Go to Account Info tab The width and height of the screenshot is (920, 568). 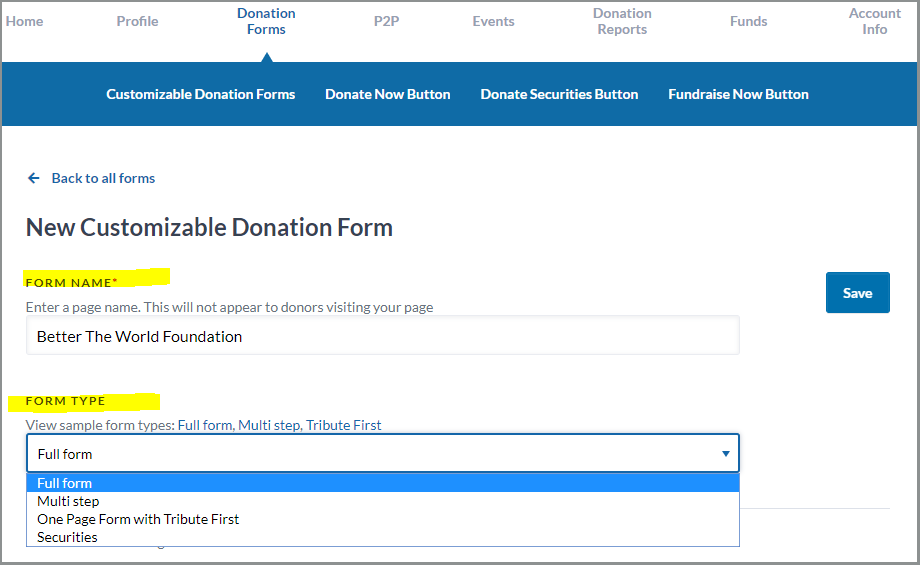click(874, 21)
